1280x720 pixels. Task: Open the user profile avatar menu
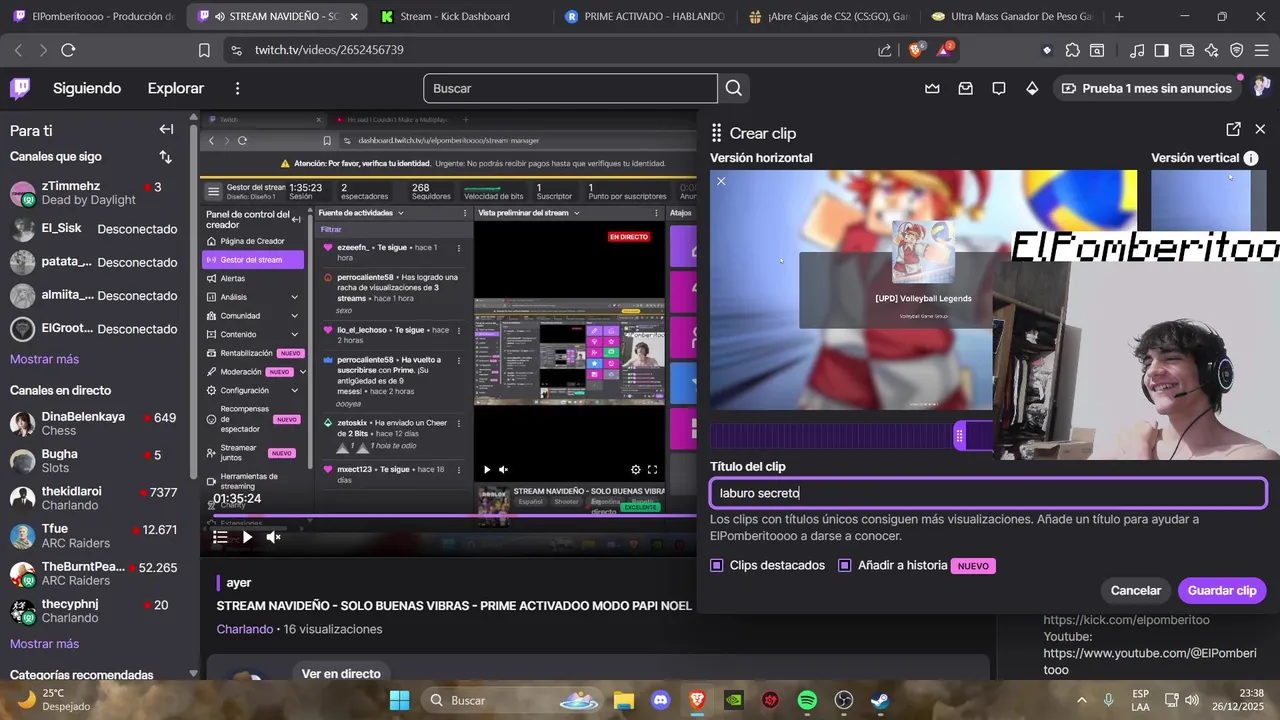1261,88
